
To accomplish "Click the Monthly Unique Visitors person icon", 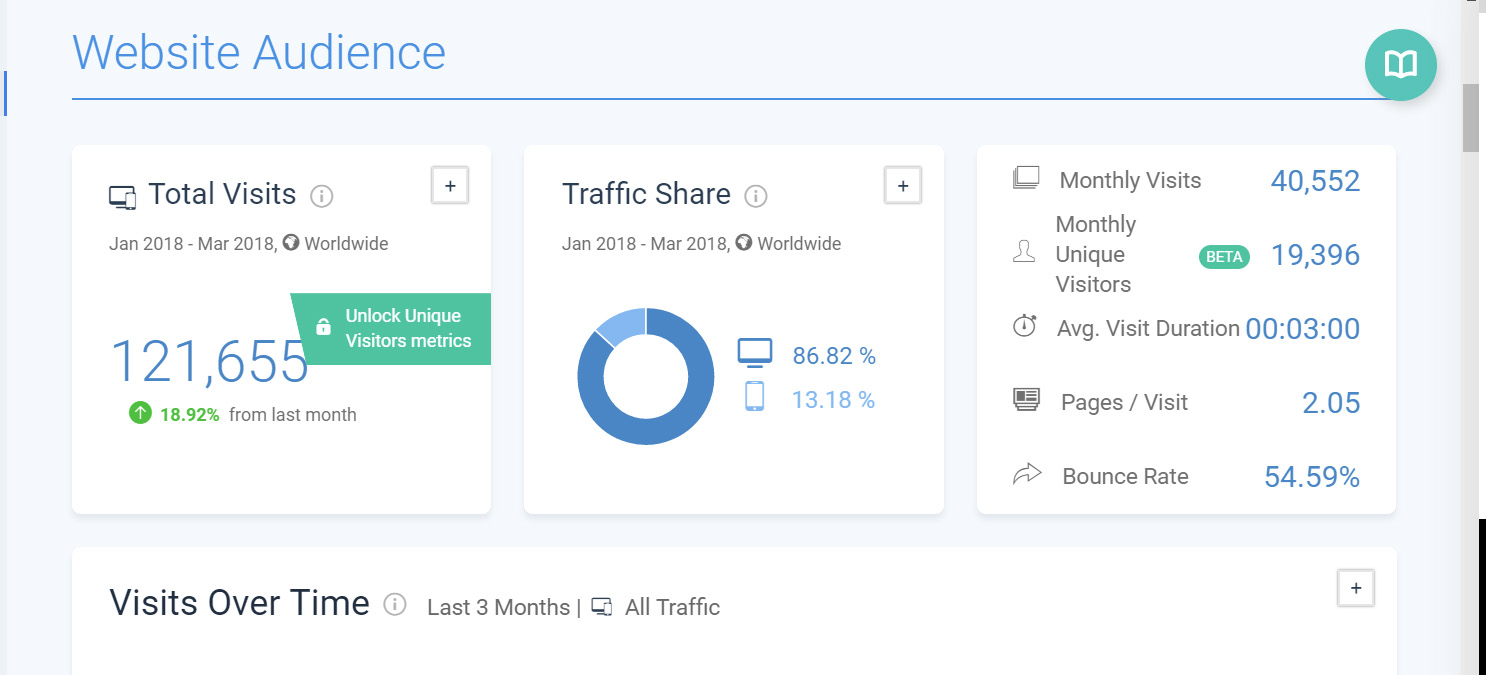I will point(1023,252).
